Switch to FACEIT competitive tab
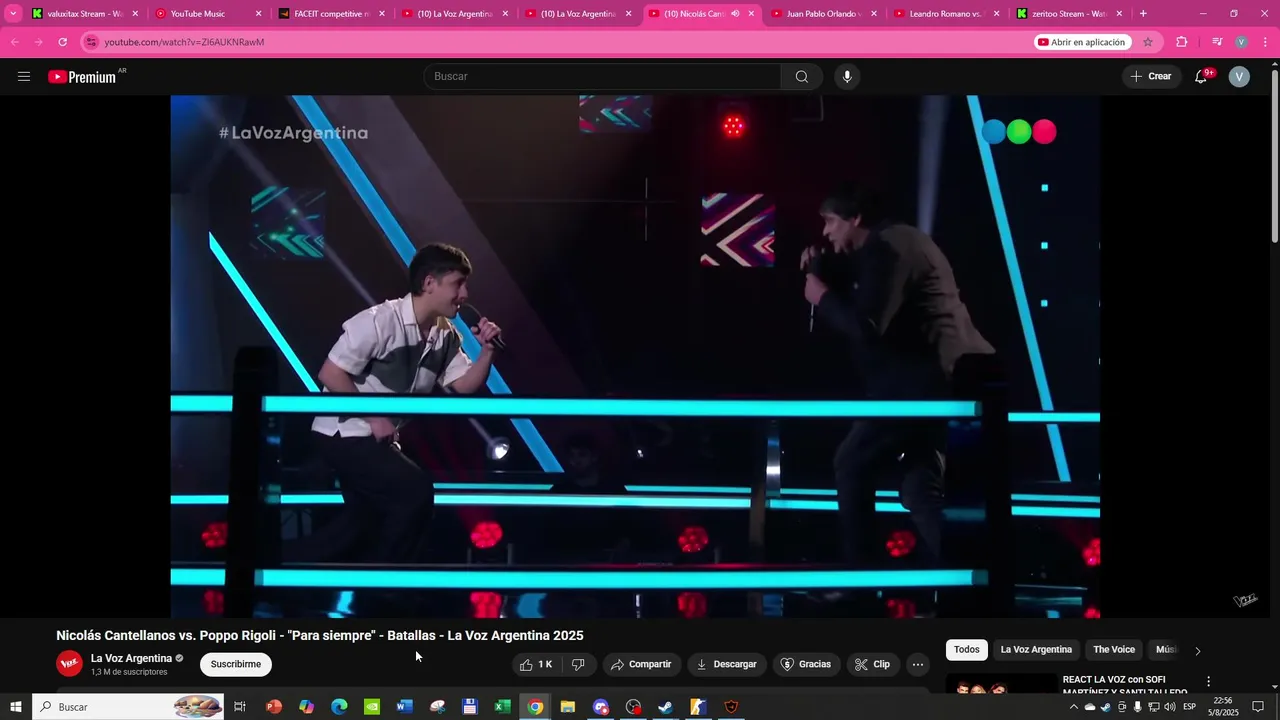The image size is (1280, 720). click(331, 14)
